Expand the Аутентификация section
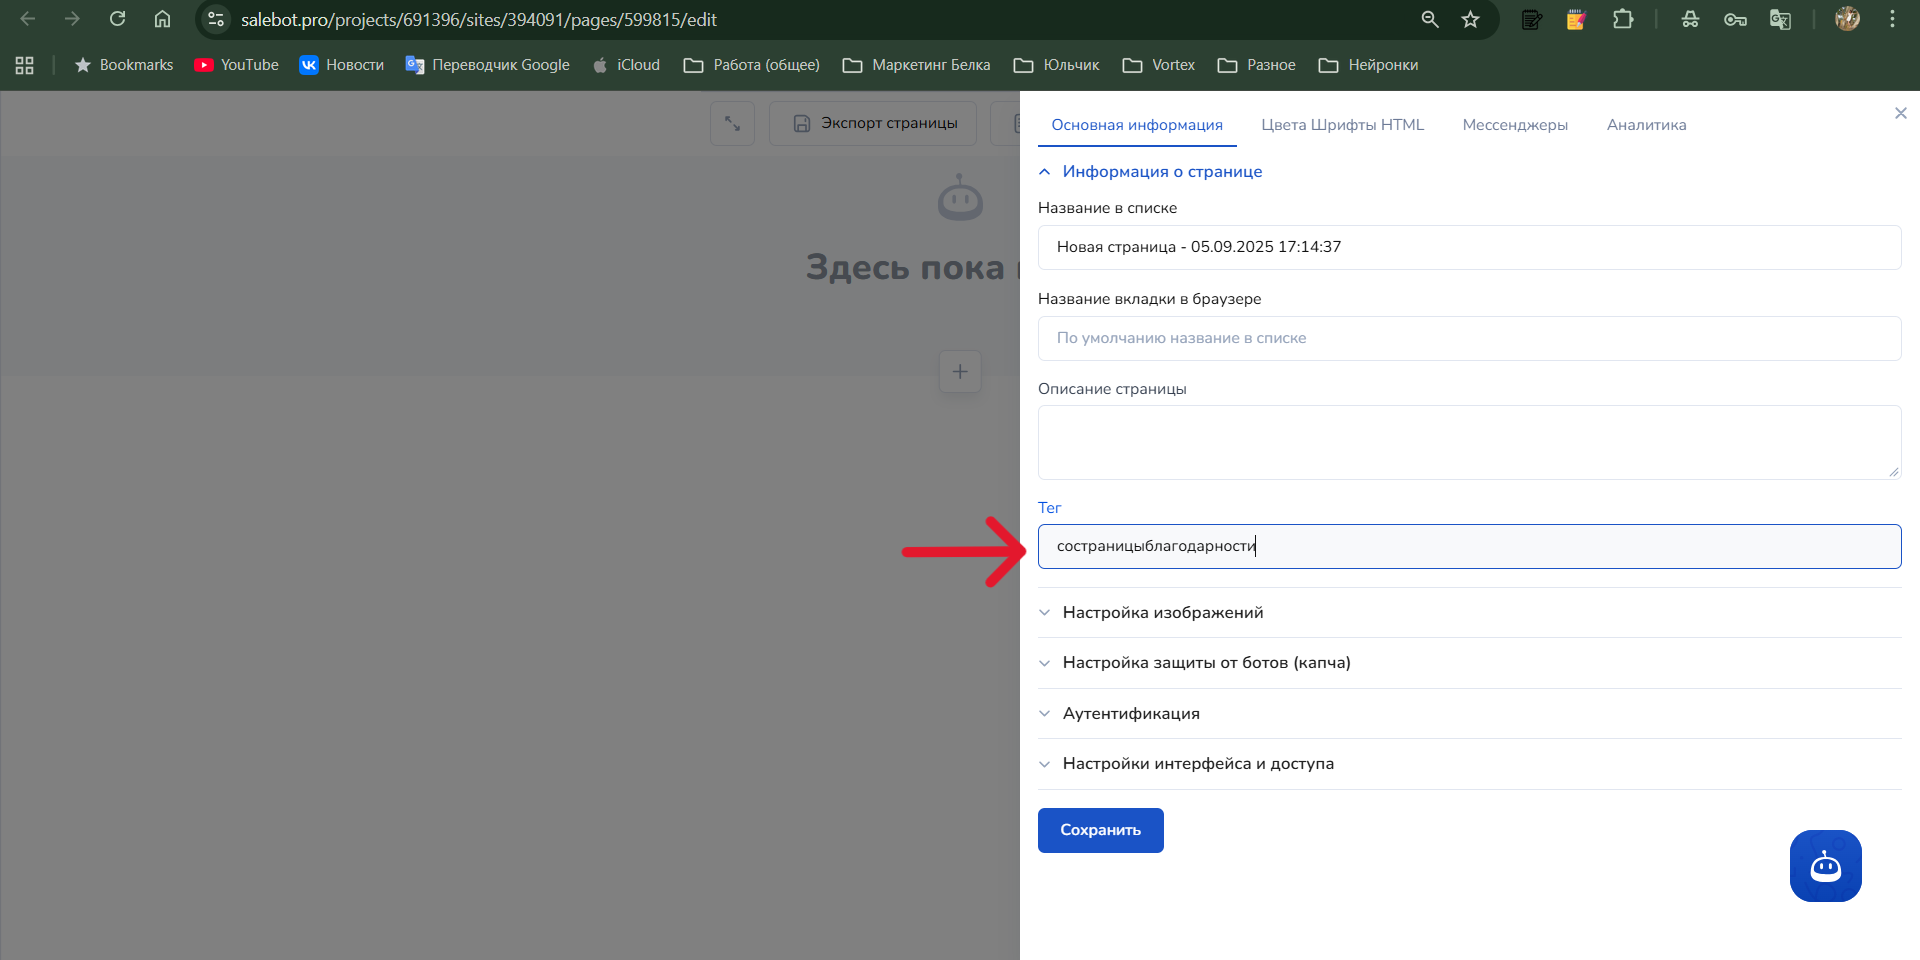The width and height of the screenshot is (1920, 960). (1131, 713)
